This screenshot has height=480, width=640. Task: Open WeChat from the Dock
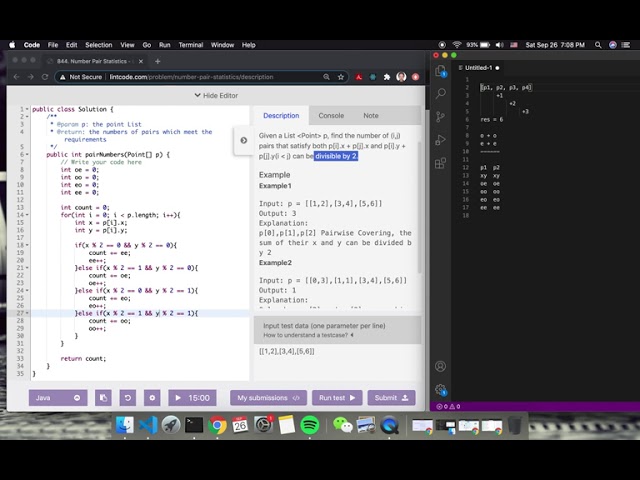[342, 425]
